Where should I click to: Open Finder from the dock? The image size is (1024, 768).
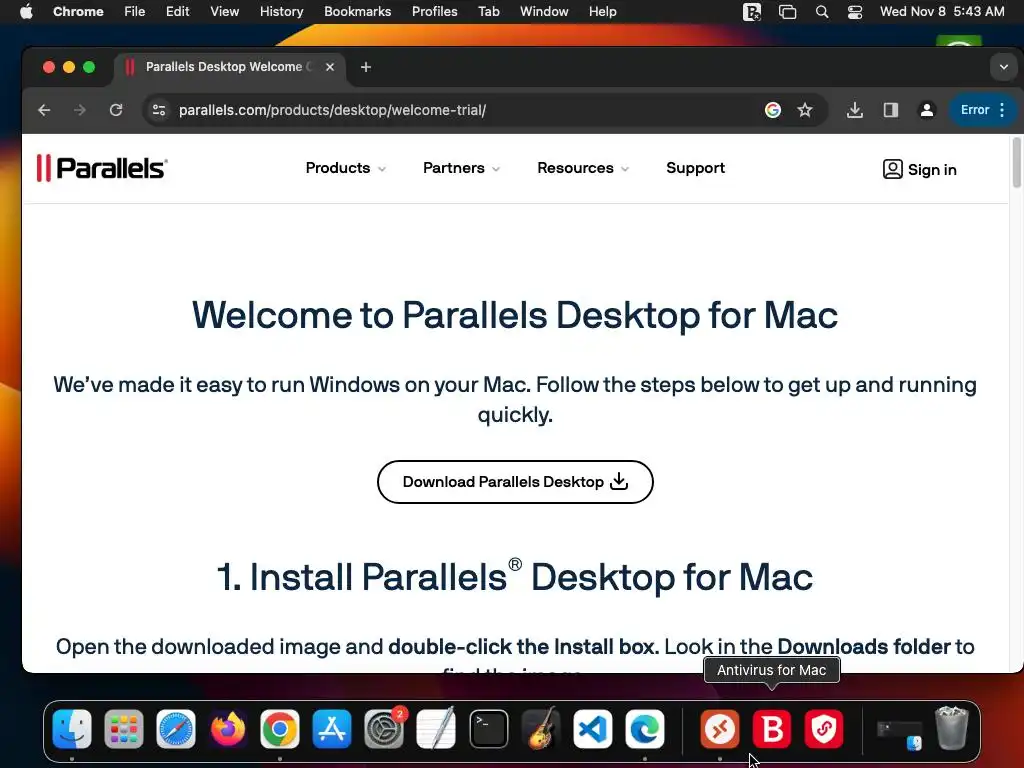tap(72, 729)
